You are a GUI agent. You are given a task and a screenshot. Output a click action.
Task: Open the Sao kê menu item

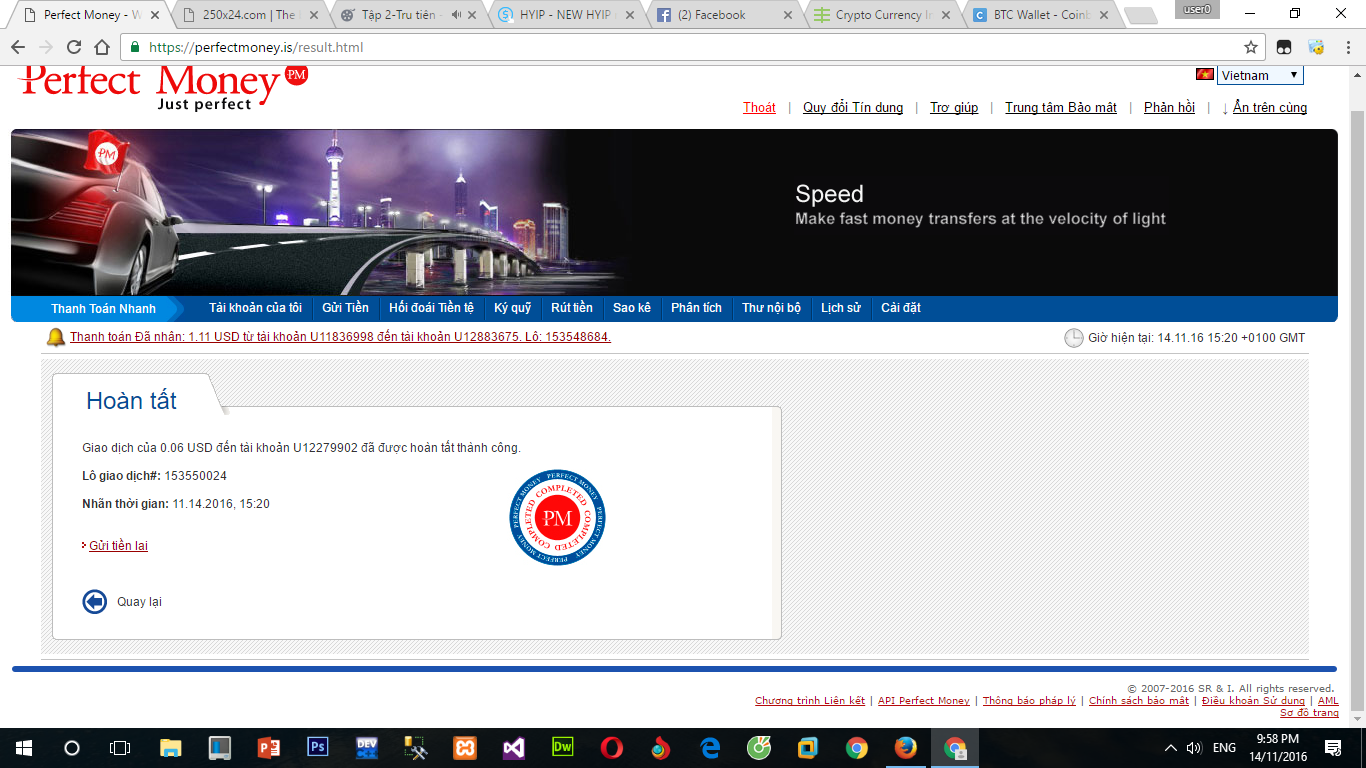(x=632, y=308)
